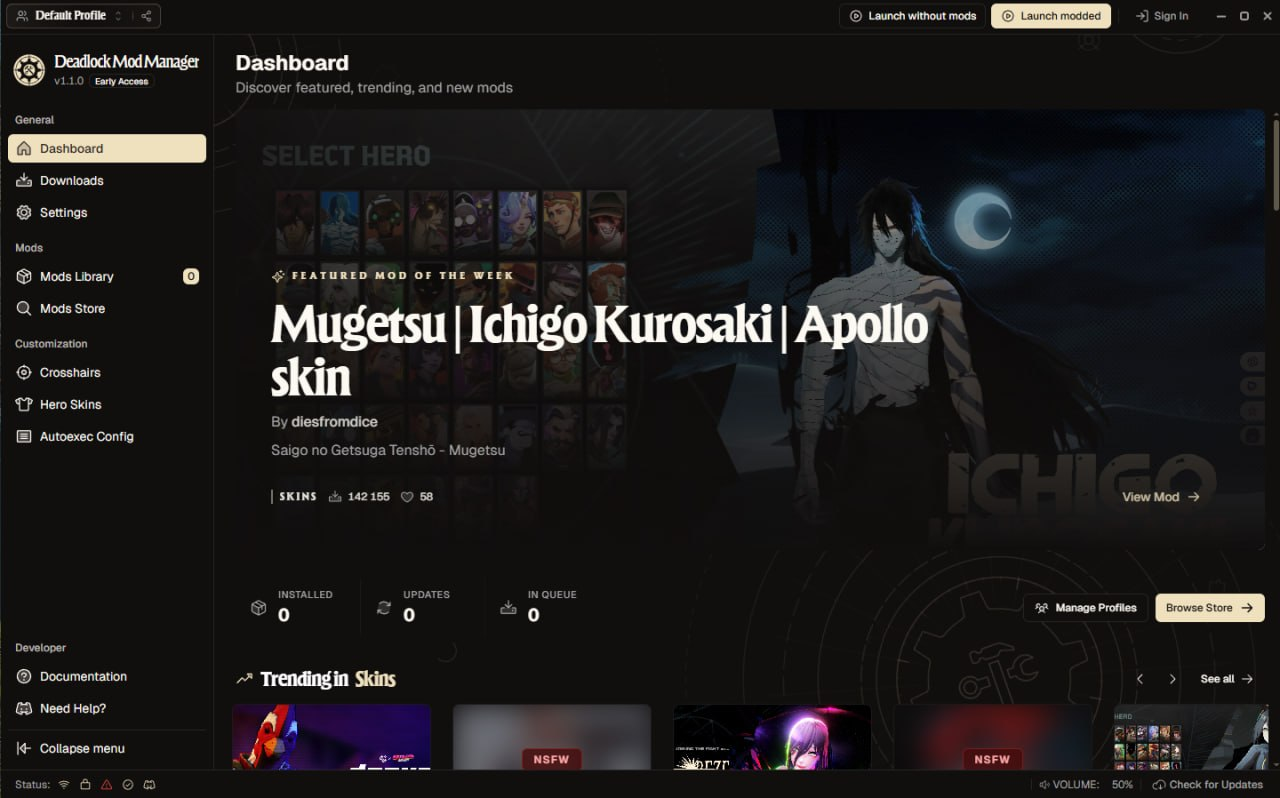Viewport: 1280px width, 798px height.
Task: Click the share profile icon
Action: 146,16
